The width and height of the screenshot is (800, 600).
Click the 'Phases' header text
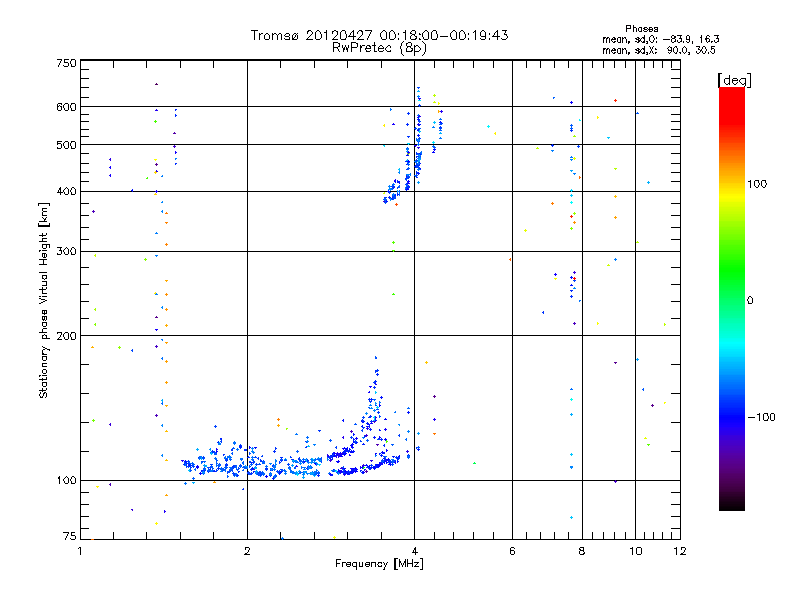click(x=641, y=29)
